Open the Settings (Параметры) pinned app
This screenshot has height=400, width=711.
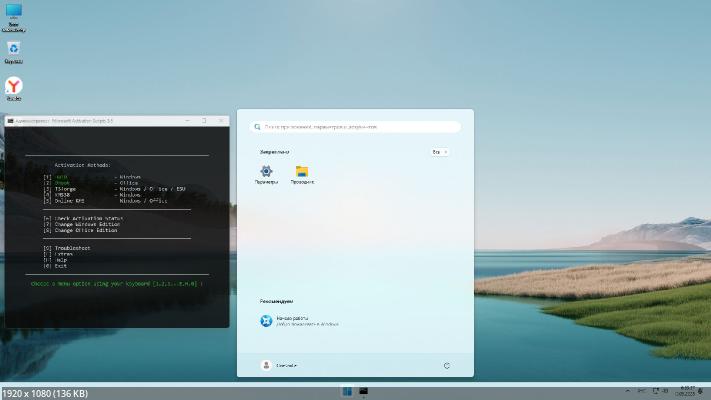[266, 172]
